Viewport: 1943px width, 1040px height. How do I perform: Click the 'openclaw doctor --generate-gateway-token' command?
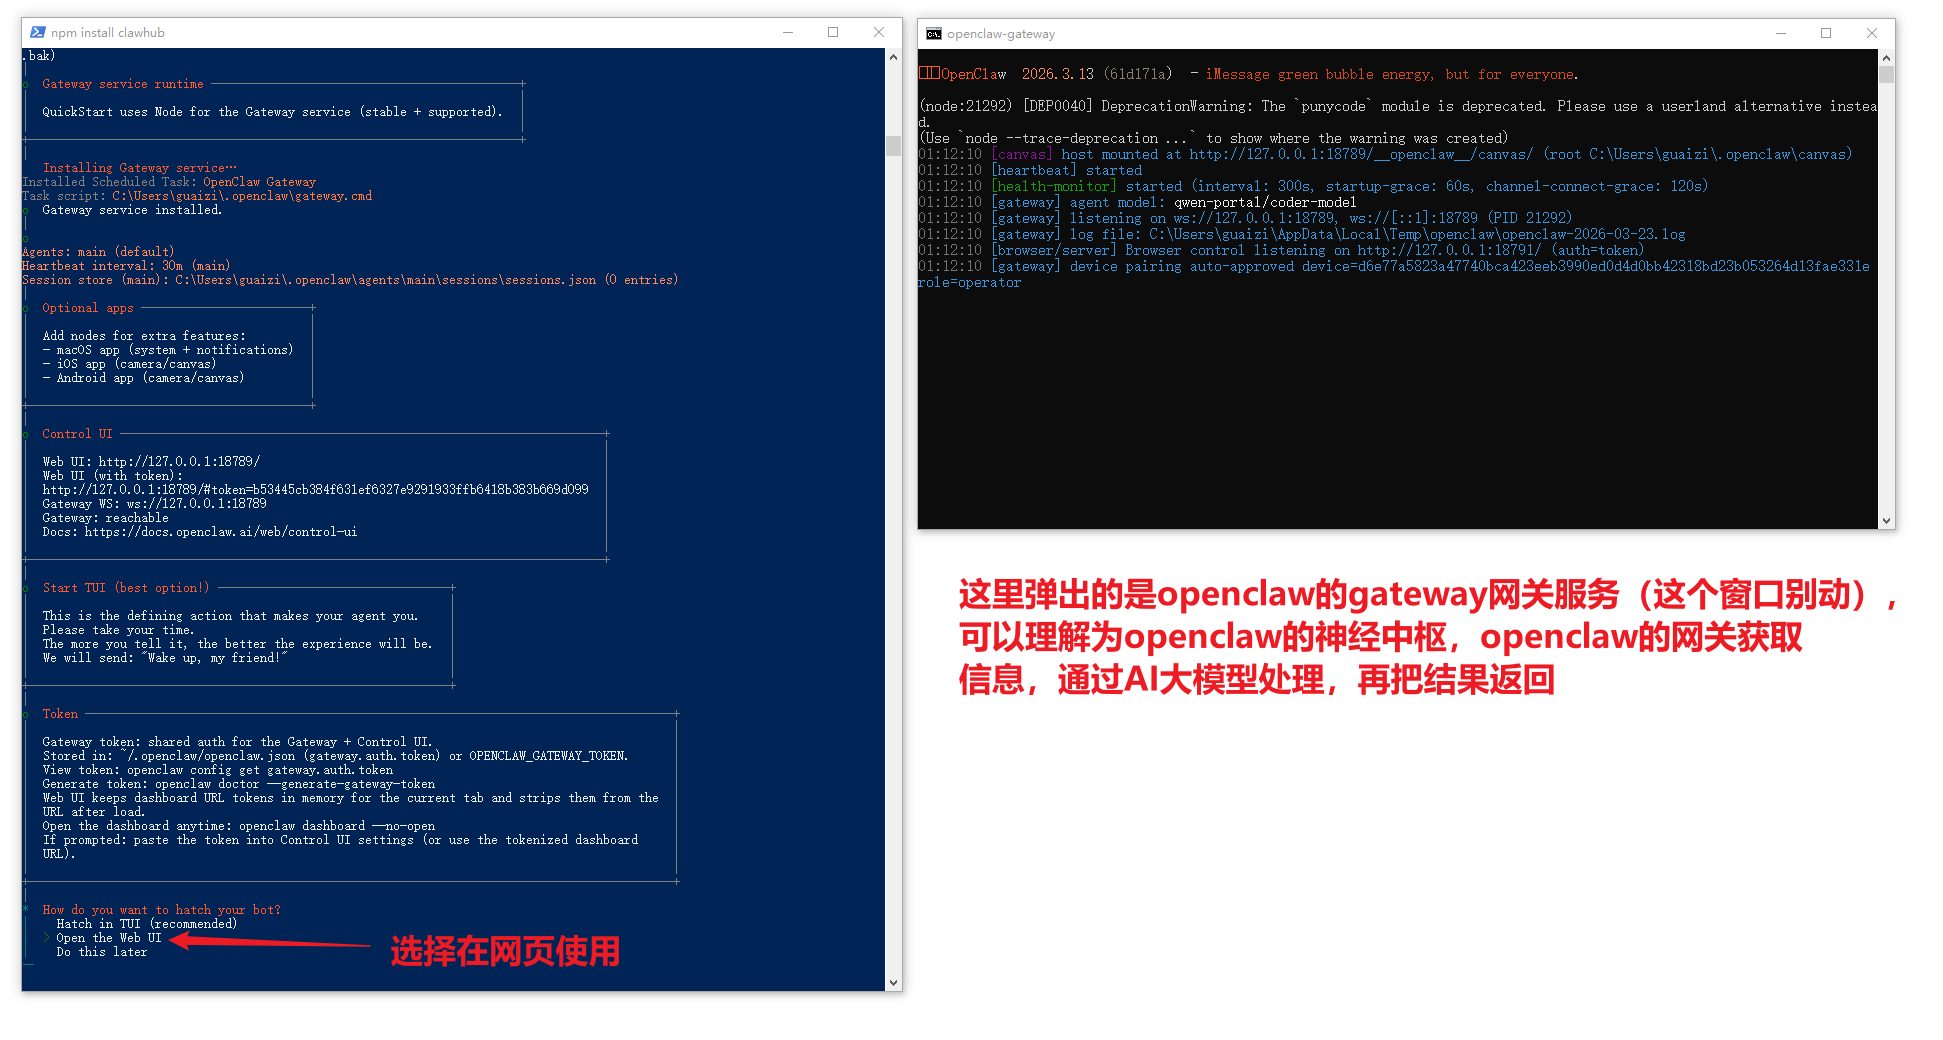tap(295, 784)
